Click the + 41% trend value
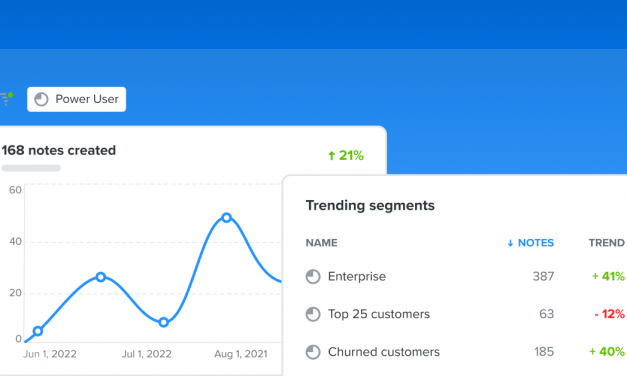 [608, 276]
